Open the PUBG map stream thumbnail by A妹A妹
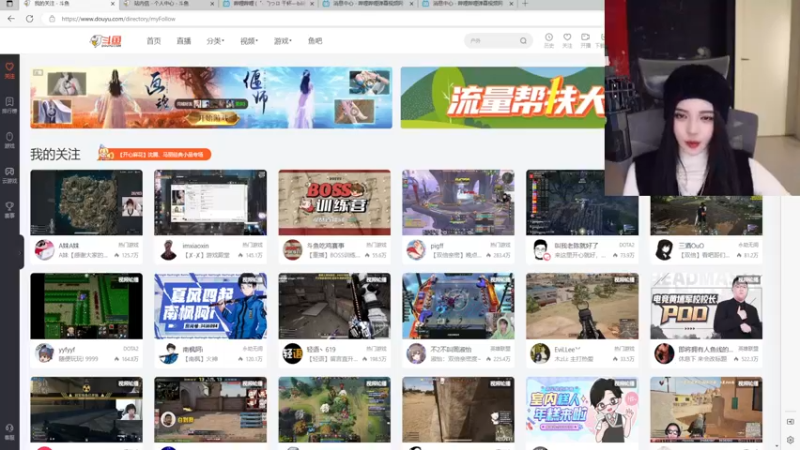The width and height of the screenshot is (800, 450). 86,203
